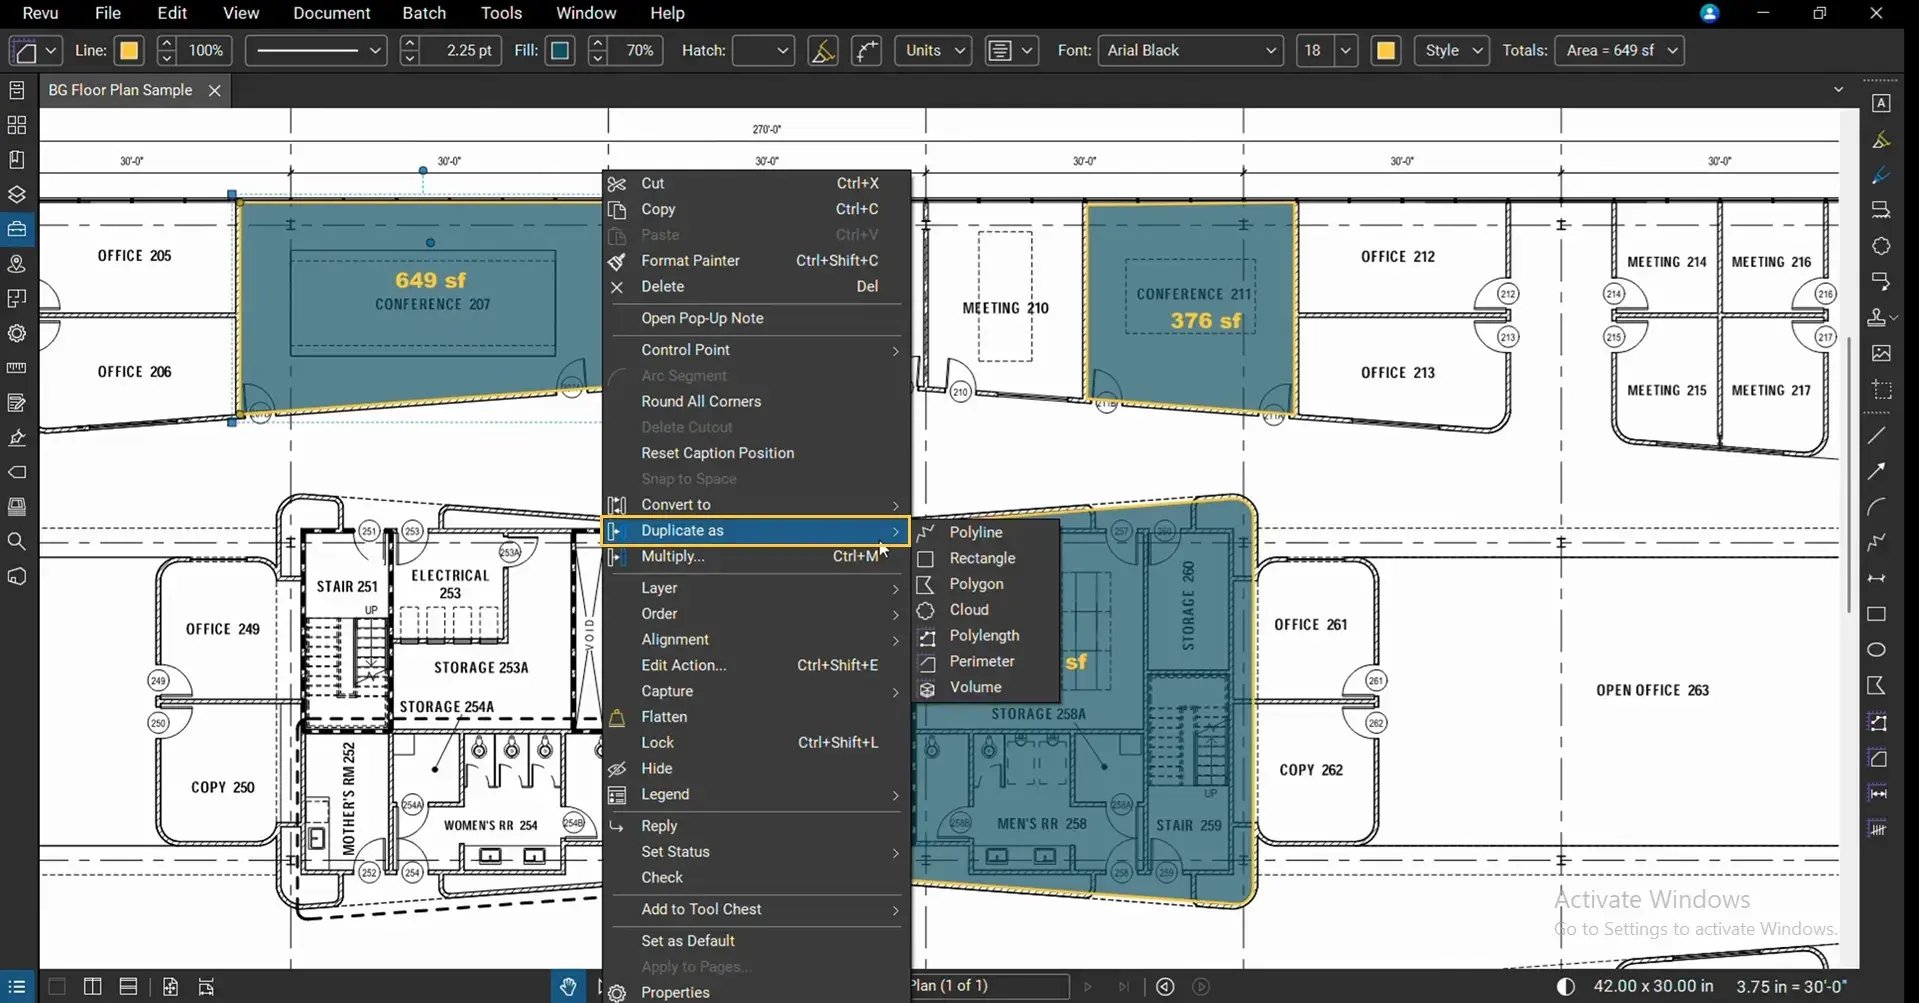
Task: Open the Tool Chest panel icon
Action: pyautogui.click(x=16, y=229)
